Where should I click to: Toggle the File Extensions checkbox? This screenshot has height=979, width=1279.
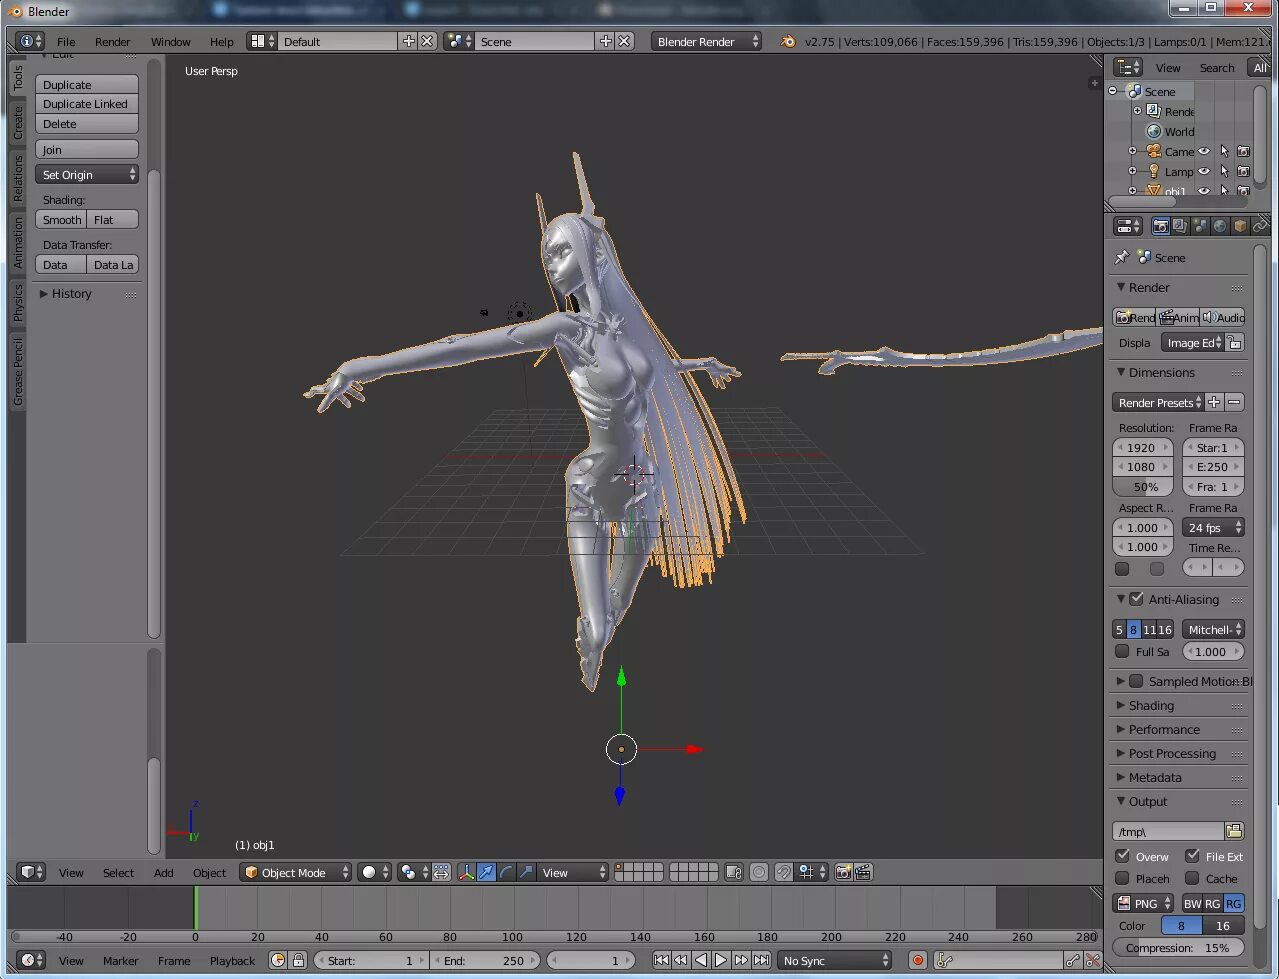pos(1192,856)
